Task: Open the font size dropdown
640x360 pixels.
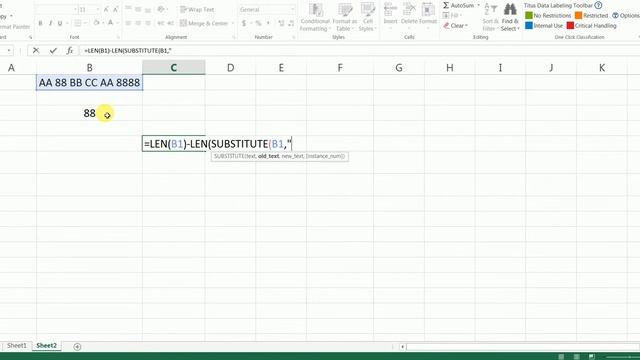Action: (x=98, y=9)
